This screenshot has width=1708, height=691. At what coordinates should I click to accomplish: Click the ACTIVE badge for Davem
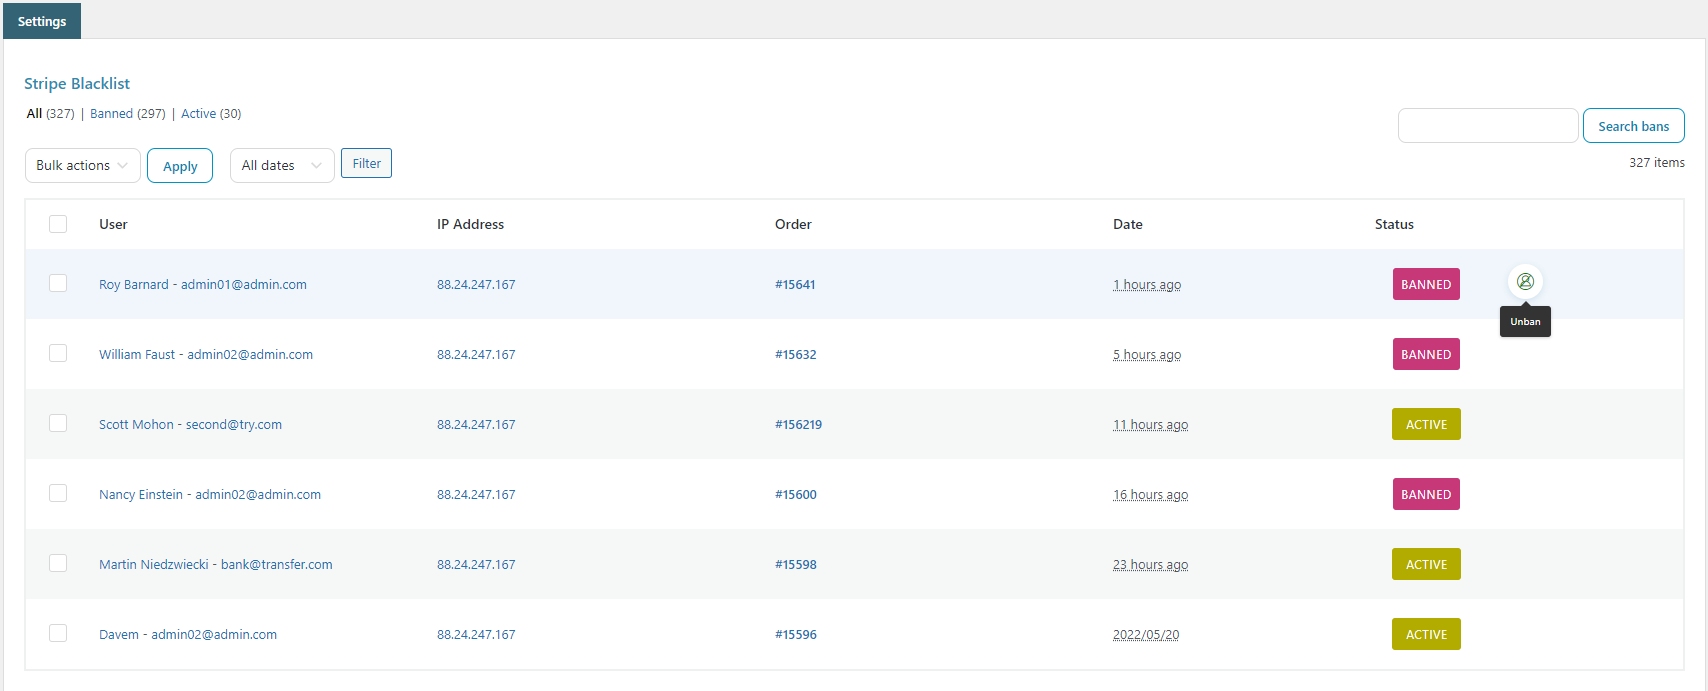pos(1425,635)
